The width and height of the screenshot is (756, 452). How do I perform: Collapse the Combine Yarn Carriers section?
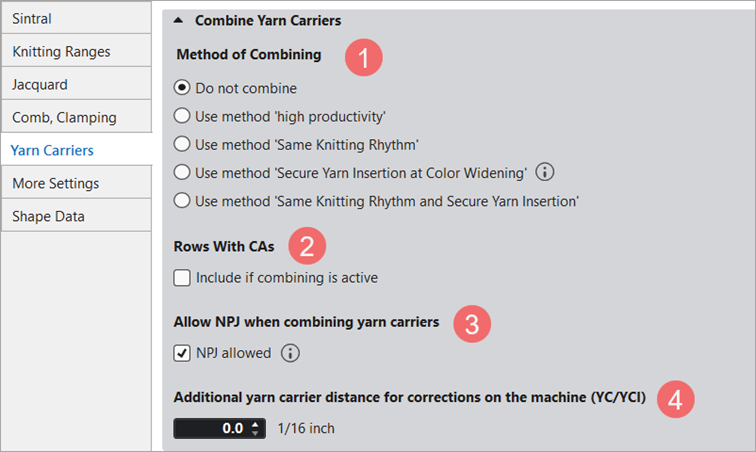[x=178, y=19]
